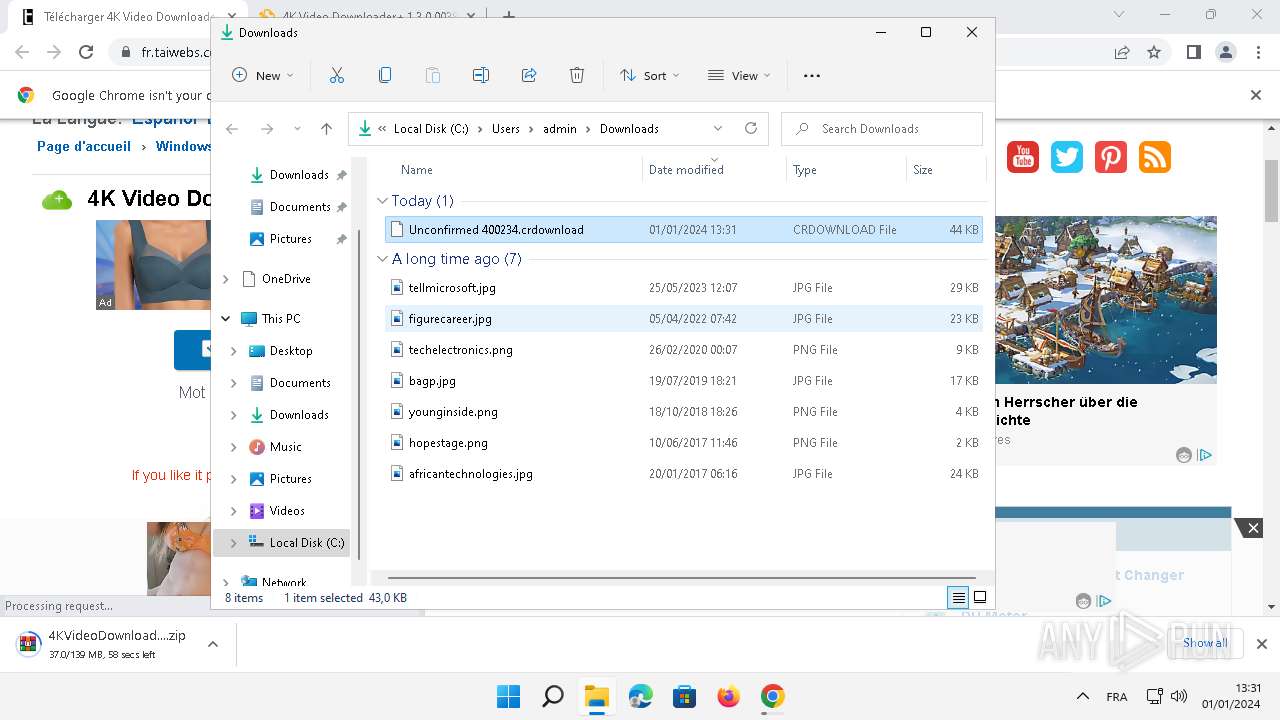This screenshot has width=1280, height=720.
Task: Expand the Local Disk (C:) tree node
Action: [234, 543]
